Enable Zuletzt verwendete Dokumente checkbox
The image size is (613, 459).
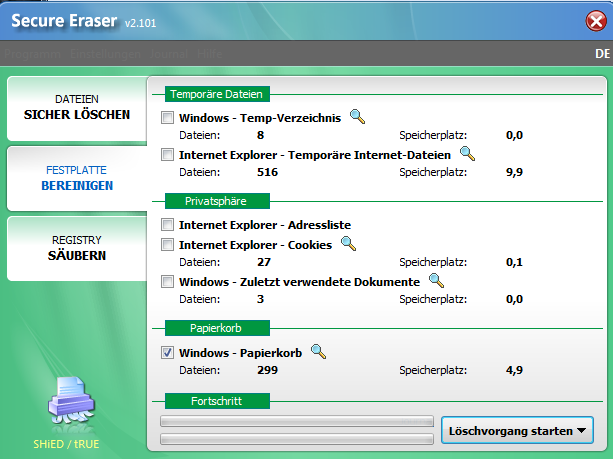tap(167, 282)
